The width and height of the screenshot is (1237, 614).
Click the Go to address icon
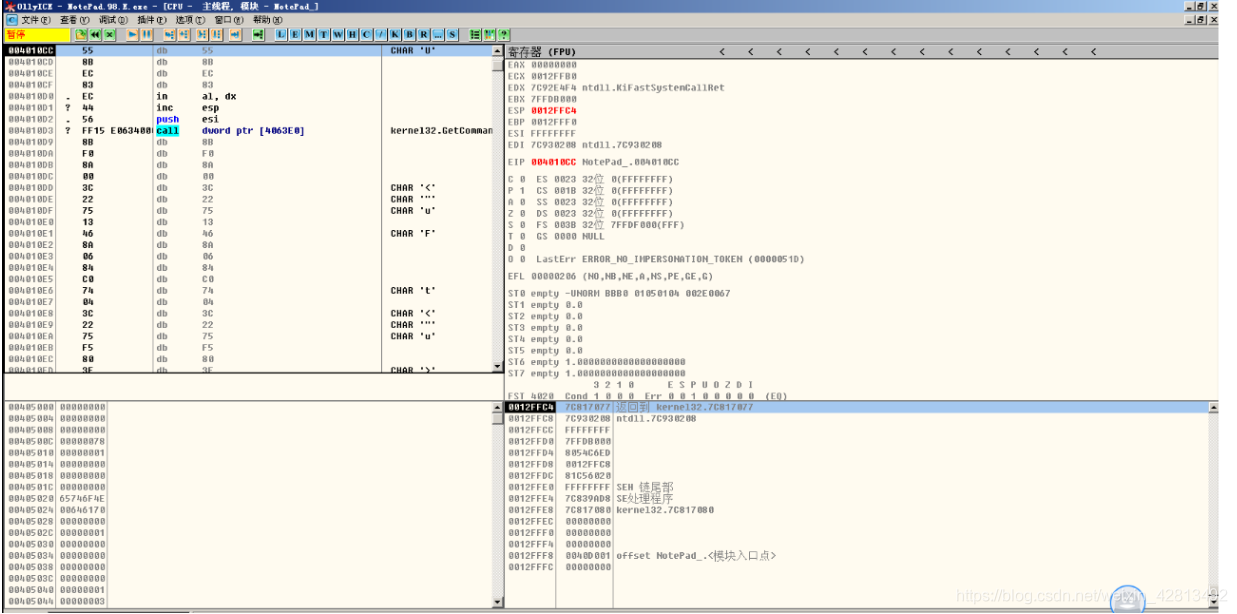(257, 34)
